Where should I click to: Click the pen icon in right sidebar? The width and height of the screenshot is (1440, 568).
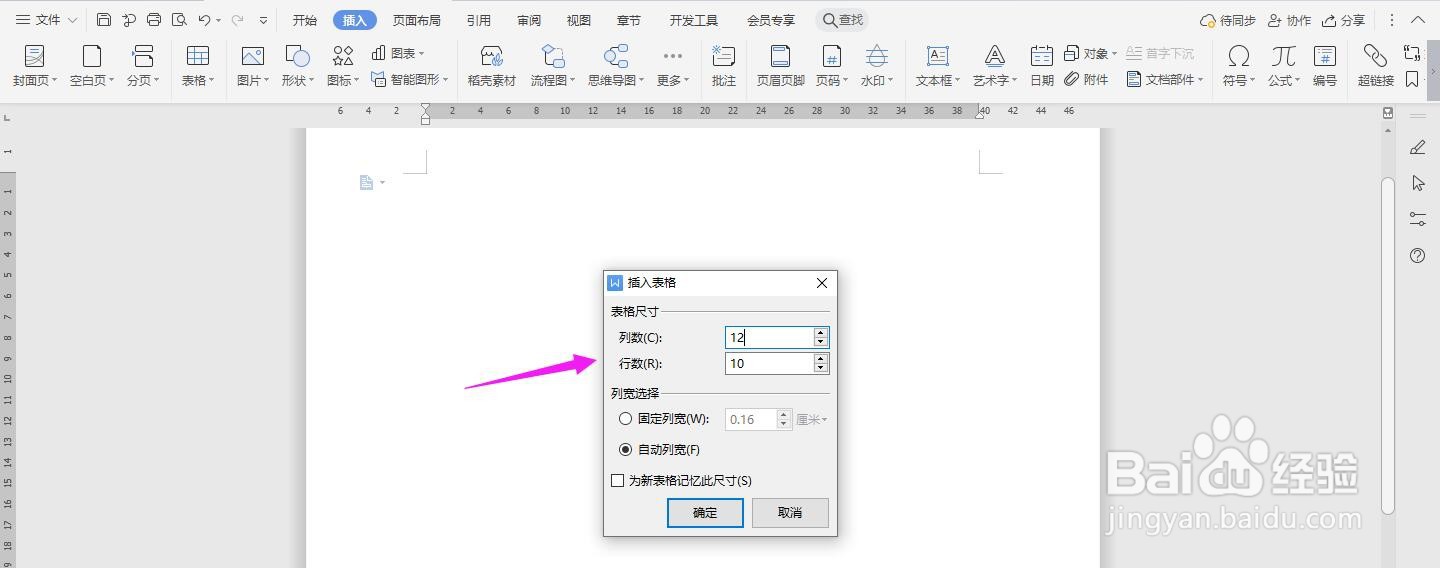(1417, 147)
